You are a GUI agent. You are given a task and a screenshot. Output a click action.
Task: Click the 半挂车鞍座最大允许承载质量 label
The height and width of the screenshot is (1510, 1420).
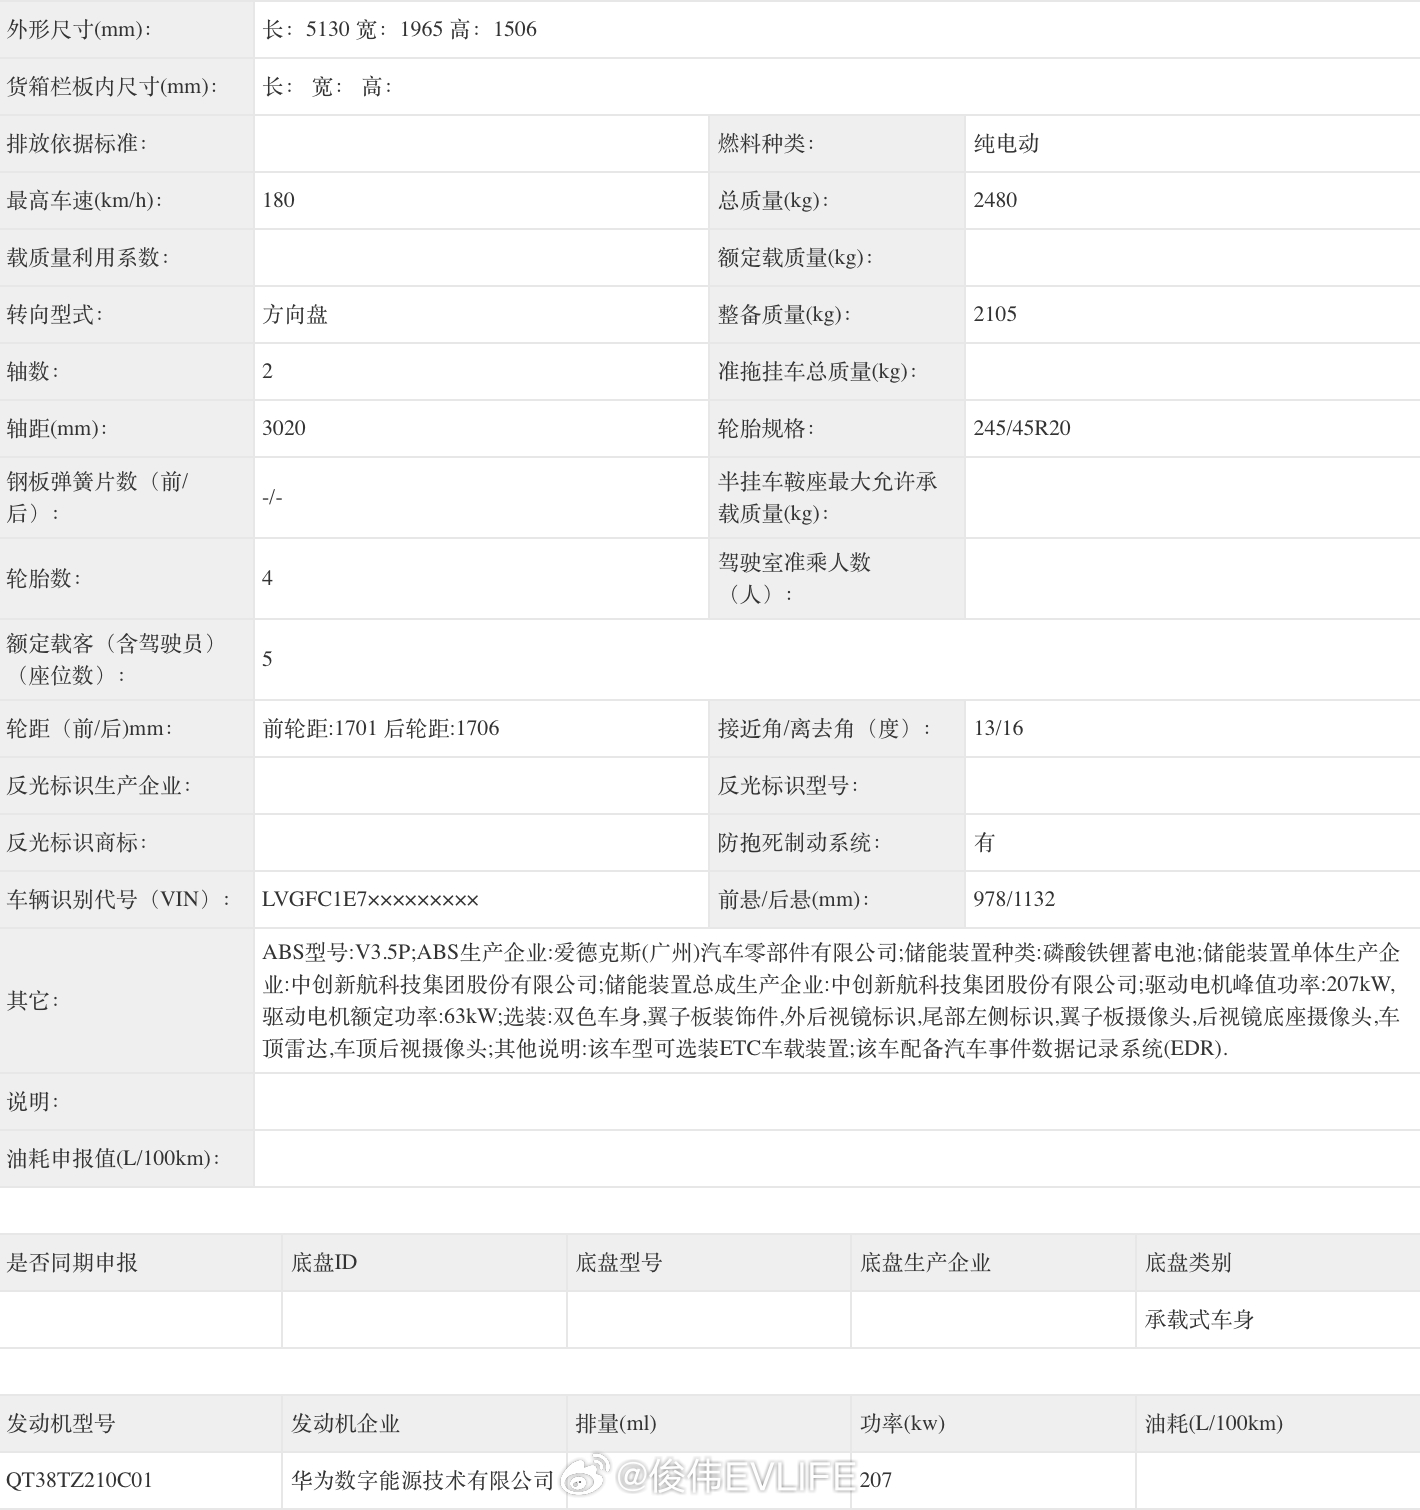pos(827,497)
